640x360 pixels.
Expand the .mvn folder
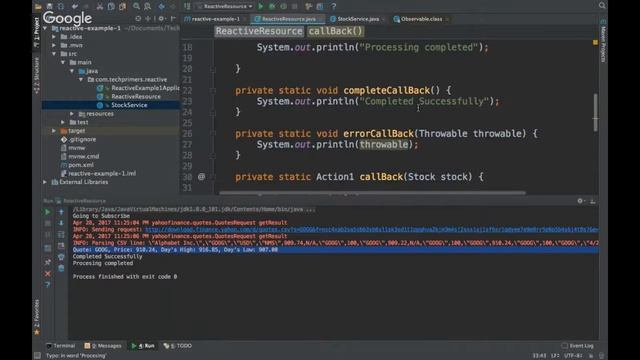[54, 45]
